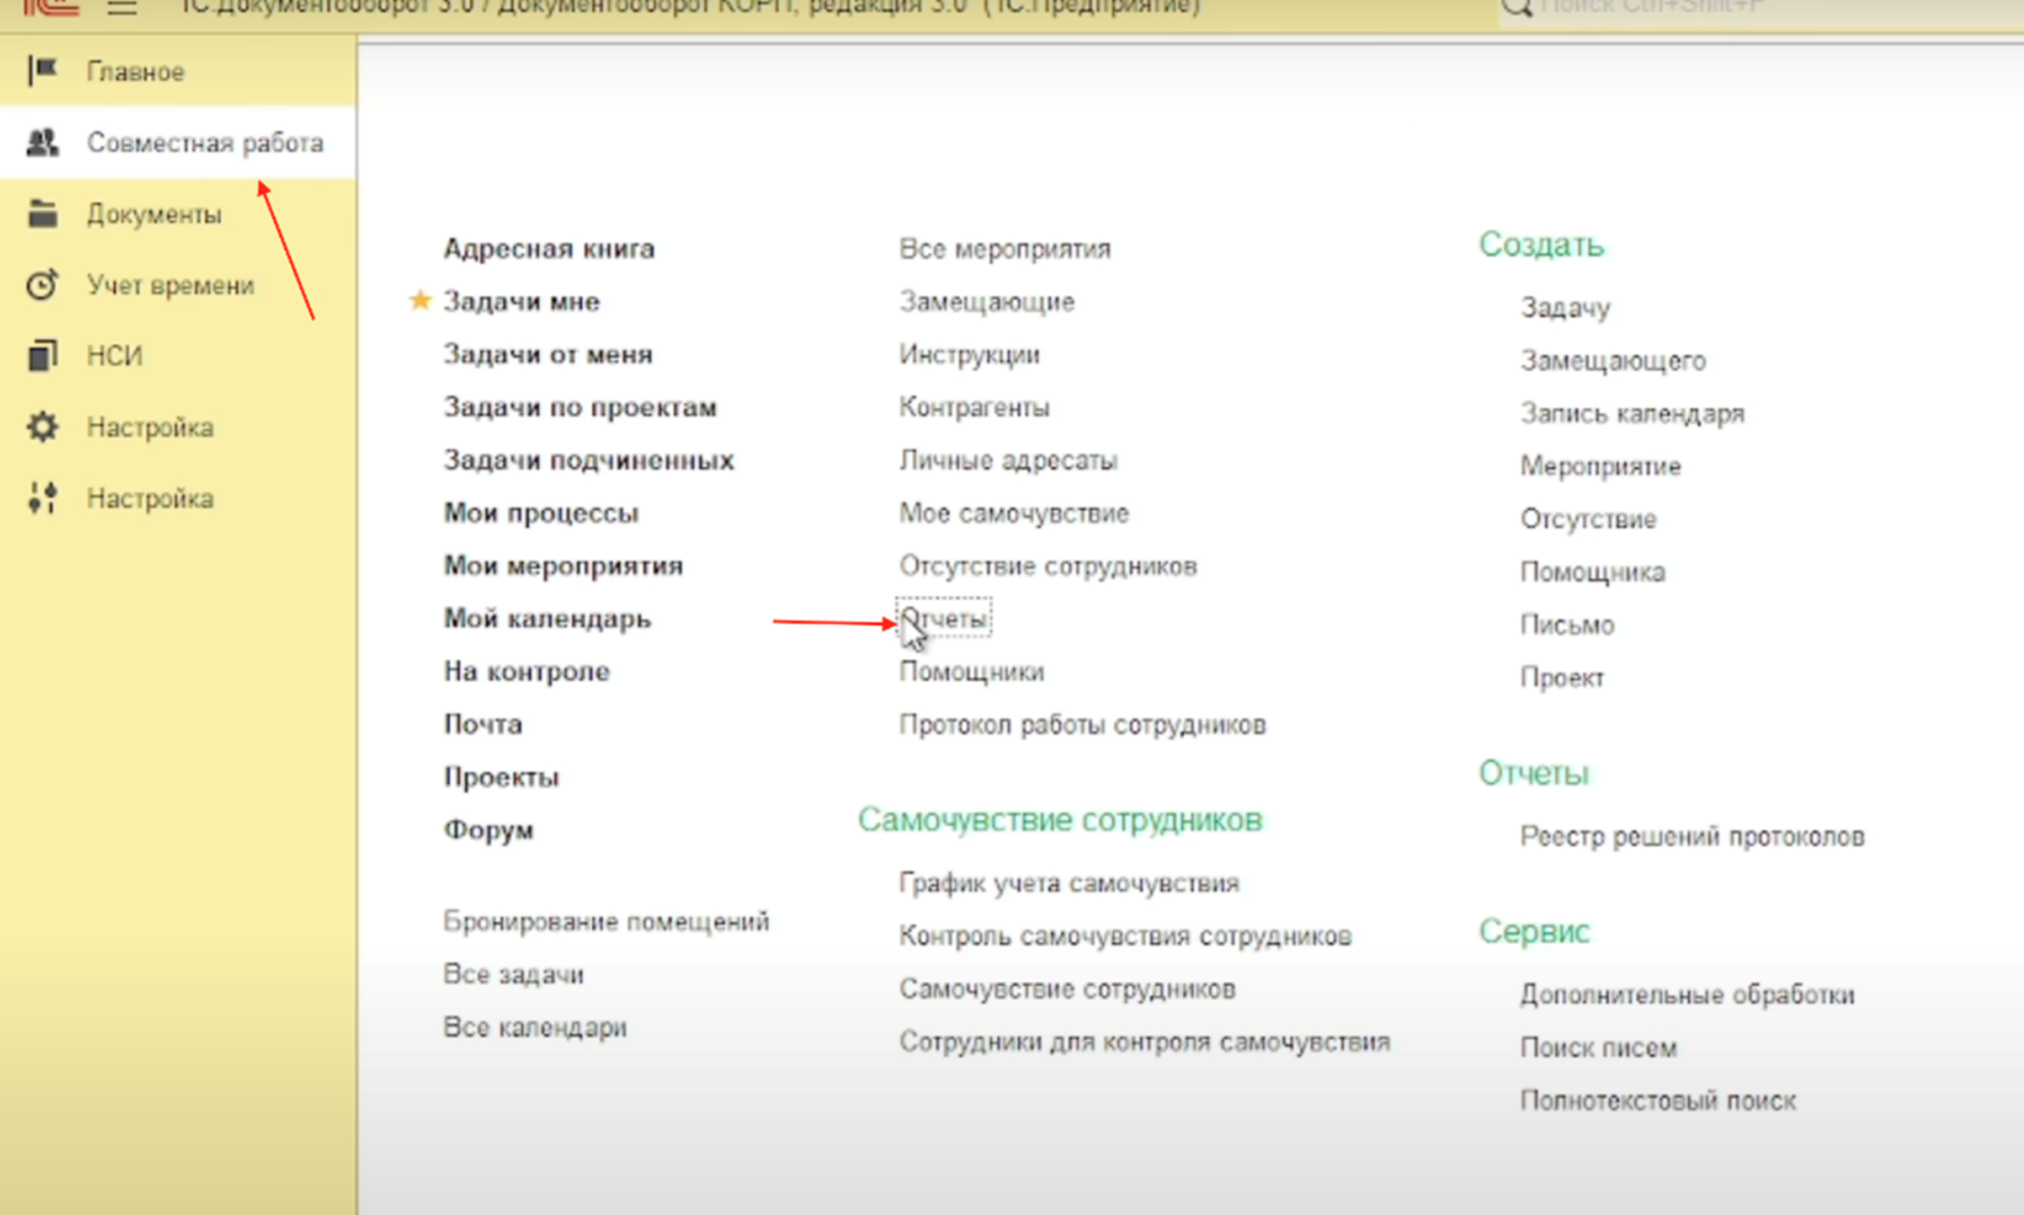Open Все задачи
The image size is (2024, 1215).
tap(513, 974)
